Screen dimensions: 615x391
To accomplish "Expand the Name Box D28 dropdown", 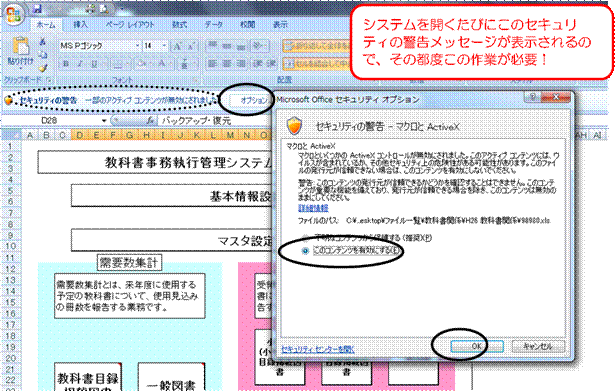I will pos(104,120).
